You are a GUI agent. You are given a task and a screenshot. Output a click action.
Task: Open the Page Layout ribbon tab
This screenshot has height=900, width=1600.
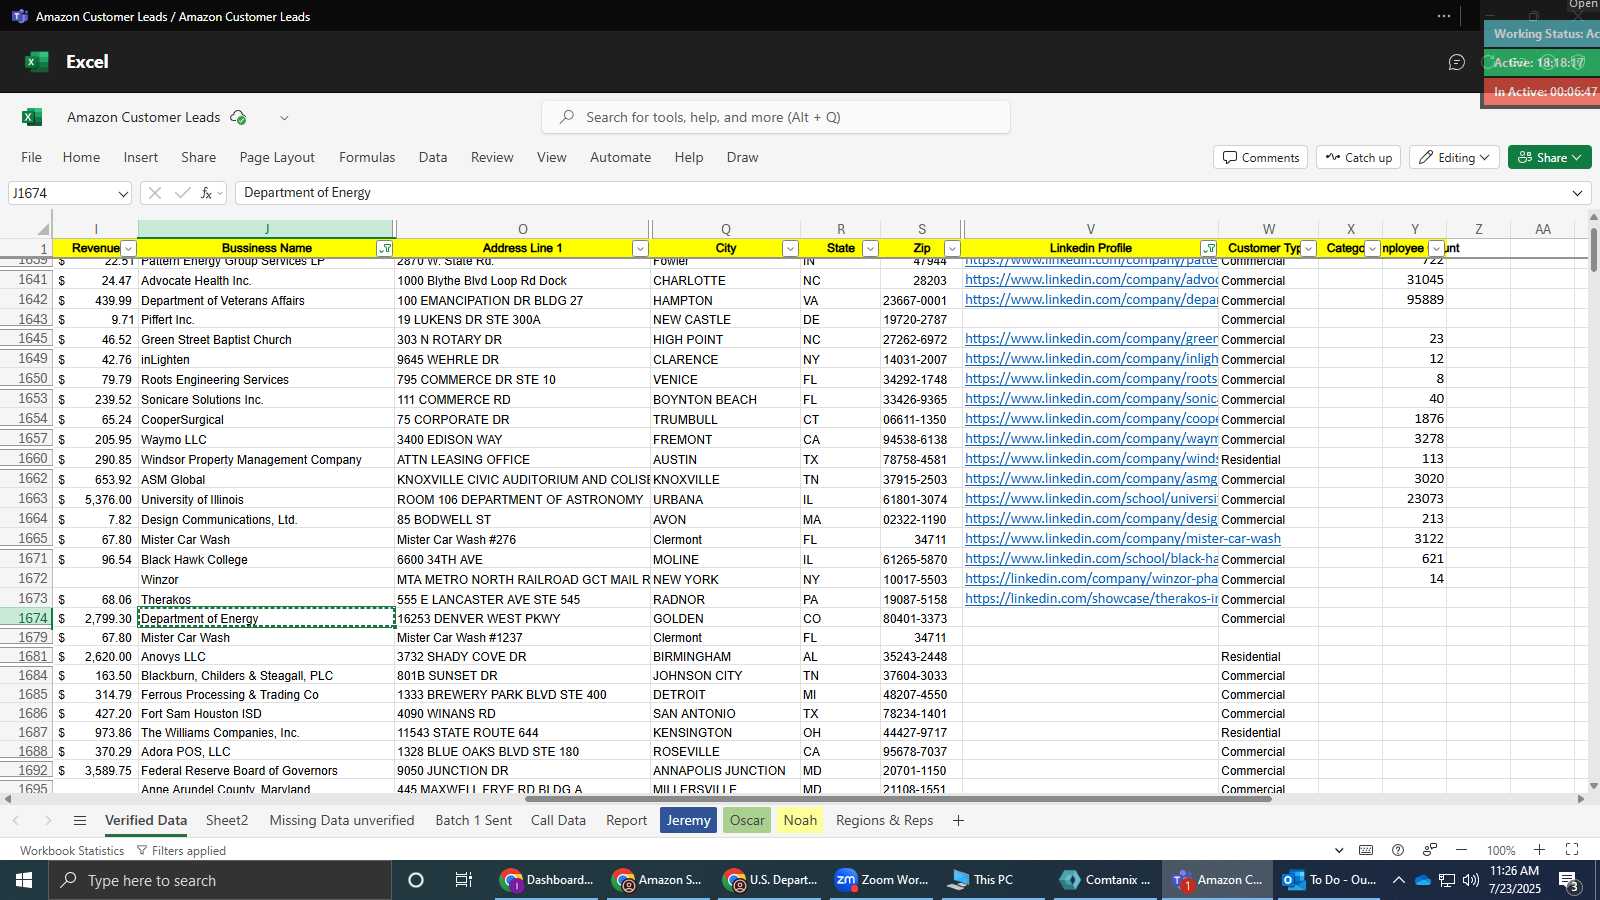(x=277, y=157)
